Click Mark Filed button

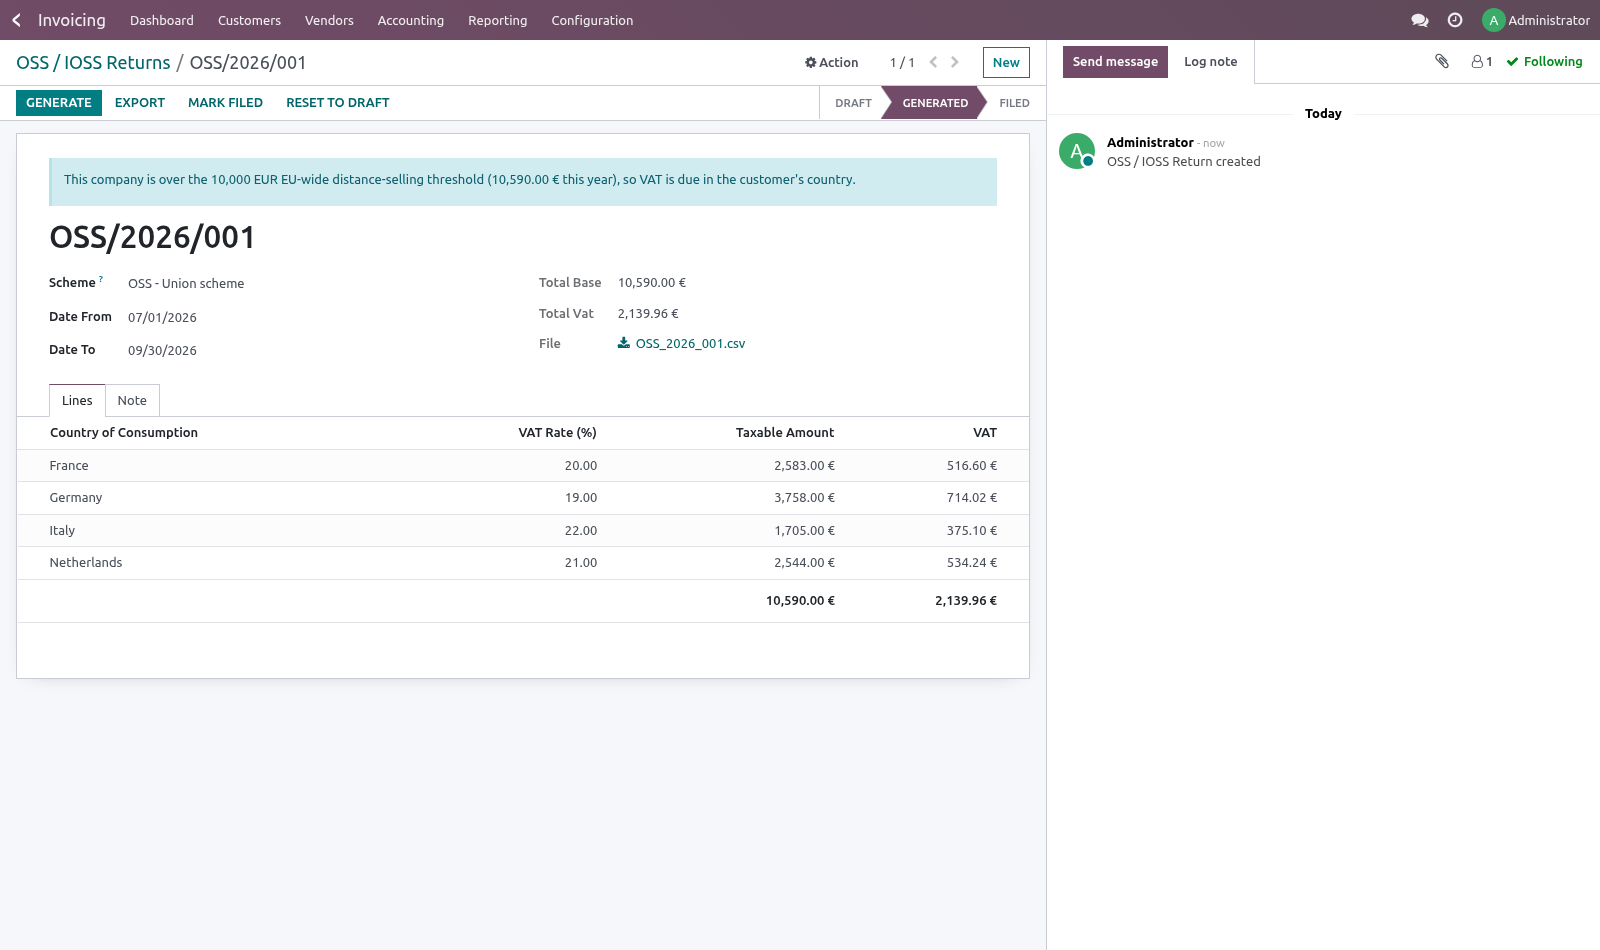point(225,103)
